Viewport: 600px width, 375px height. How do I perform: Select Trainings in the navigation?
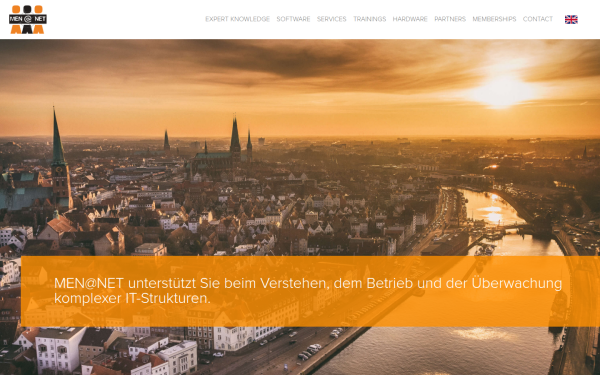click(x=370, y=19)
